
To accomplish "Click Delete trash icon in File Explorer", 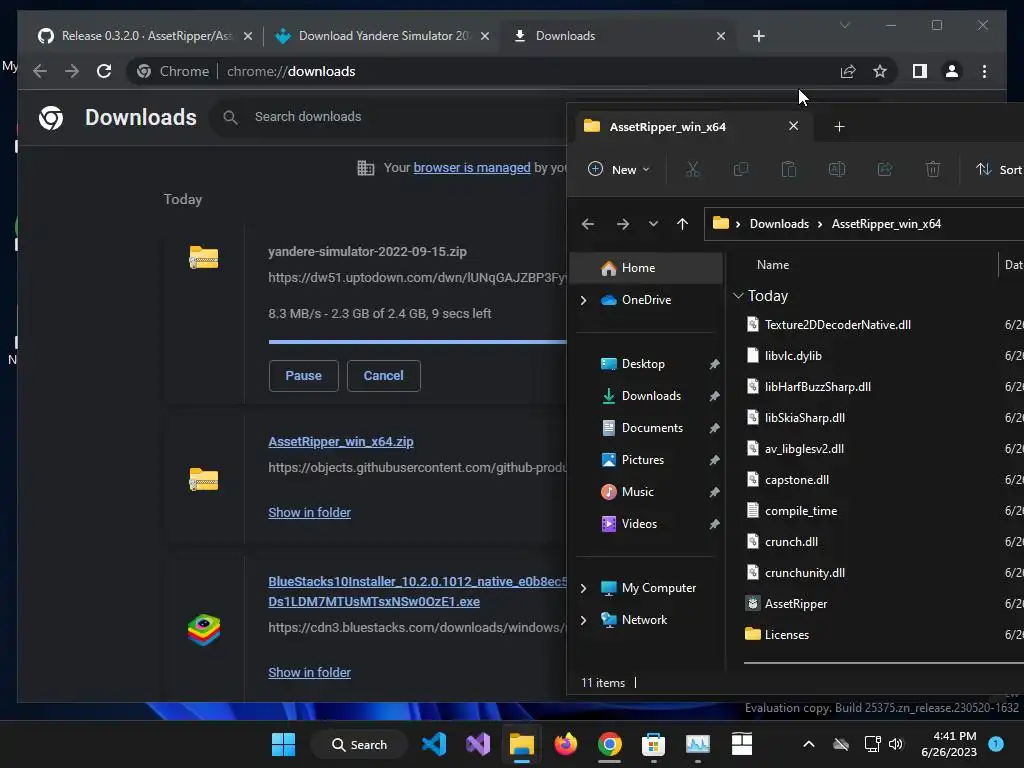I will click(933, 170).
